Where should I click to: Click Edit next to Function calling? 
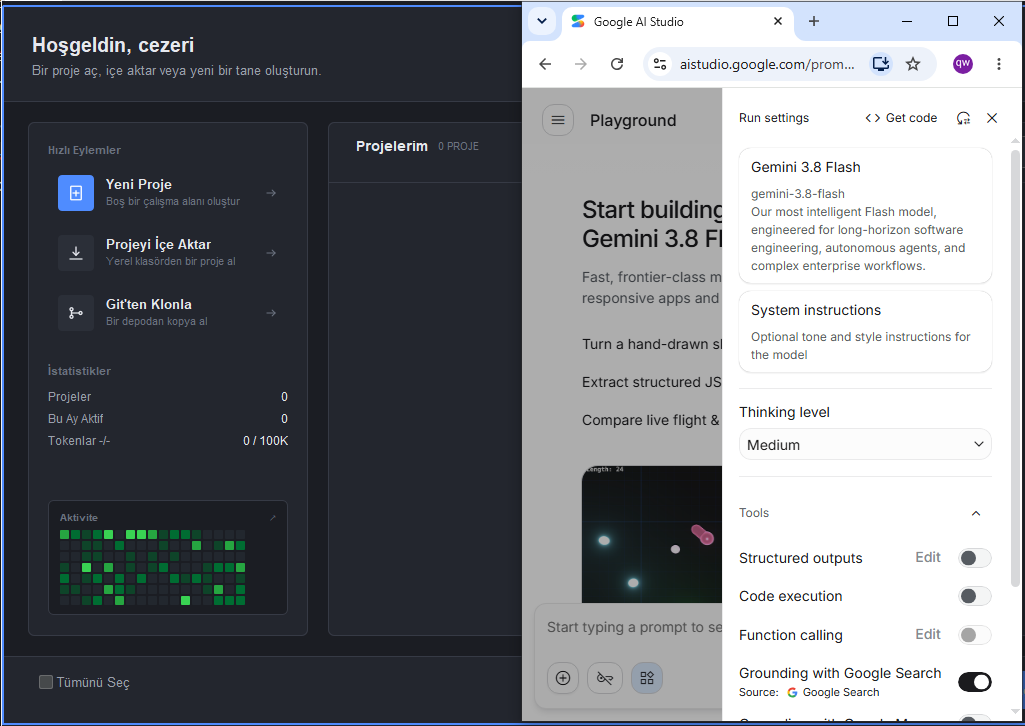pyautogui.click(x=928, y=635)
